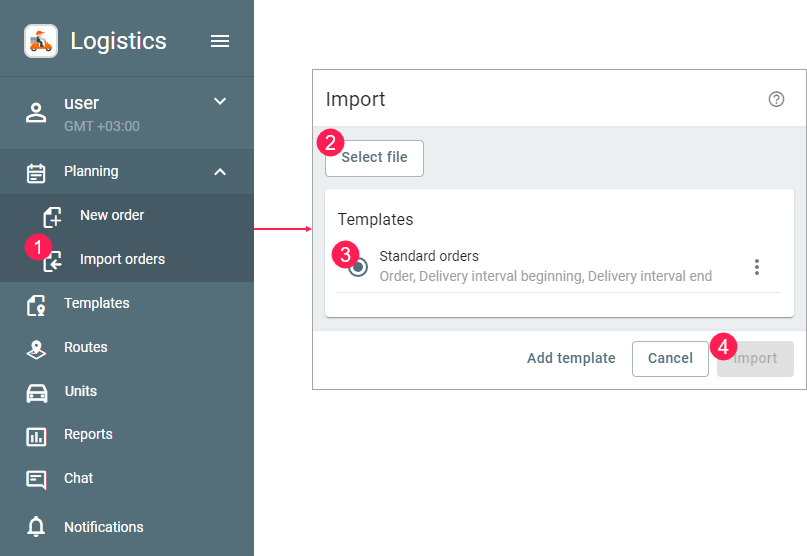807x556 pixels.
Task: Open Standard orders three-dot options menu
Action: [x=757, y=267]
